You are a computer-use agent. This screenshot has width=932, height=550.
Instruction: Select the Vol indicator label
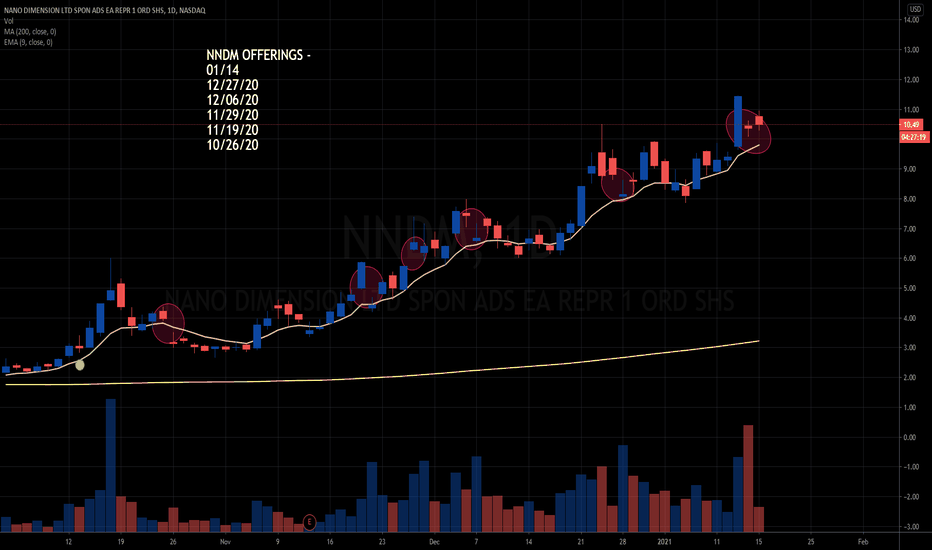click(8, 21)
